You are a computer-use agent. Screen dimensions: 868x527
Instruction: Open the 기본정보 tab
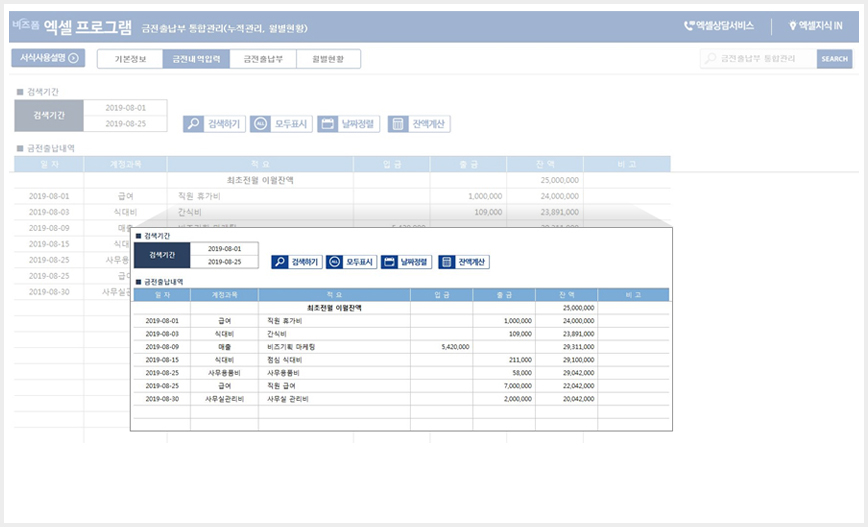tap(130, 59)
